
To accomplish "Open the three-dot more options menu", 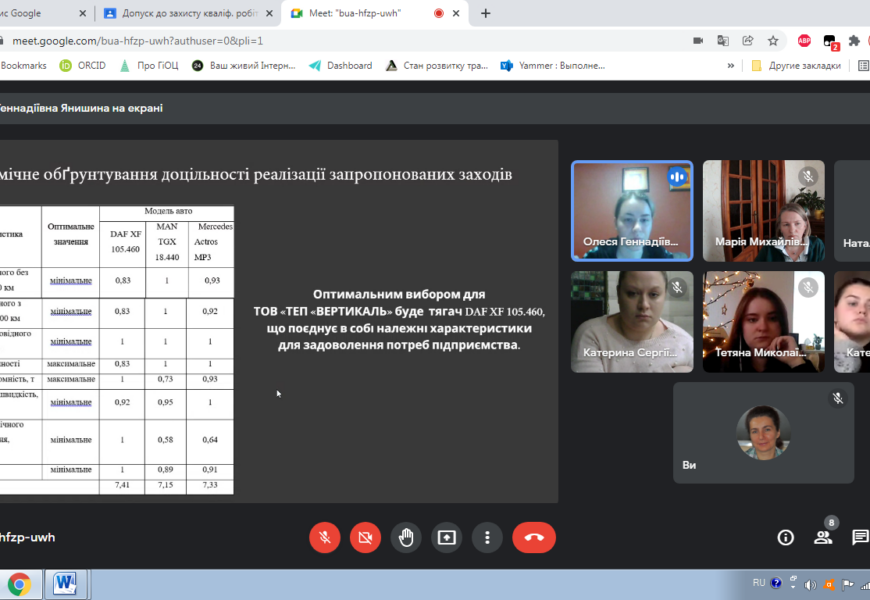I will tap(487, 537).
